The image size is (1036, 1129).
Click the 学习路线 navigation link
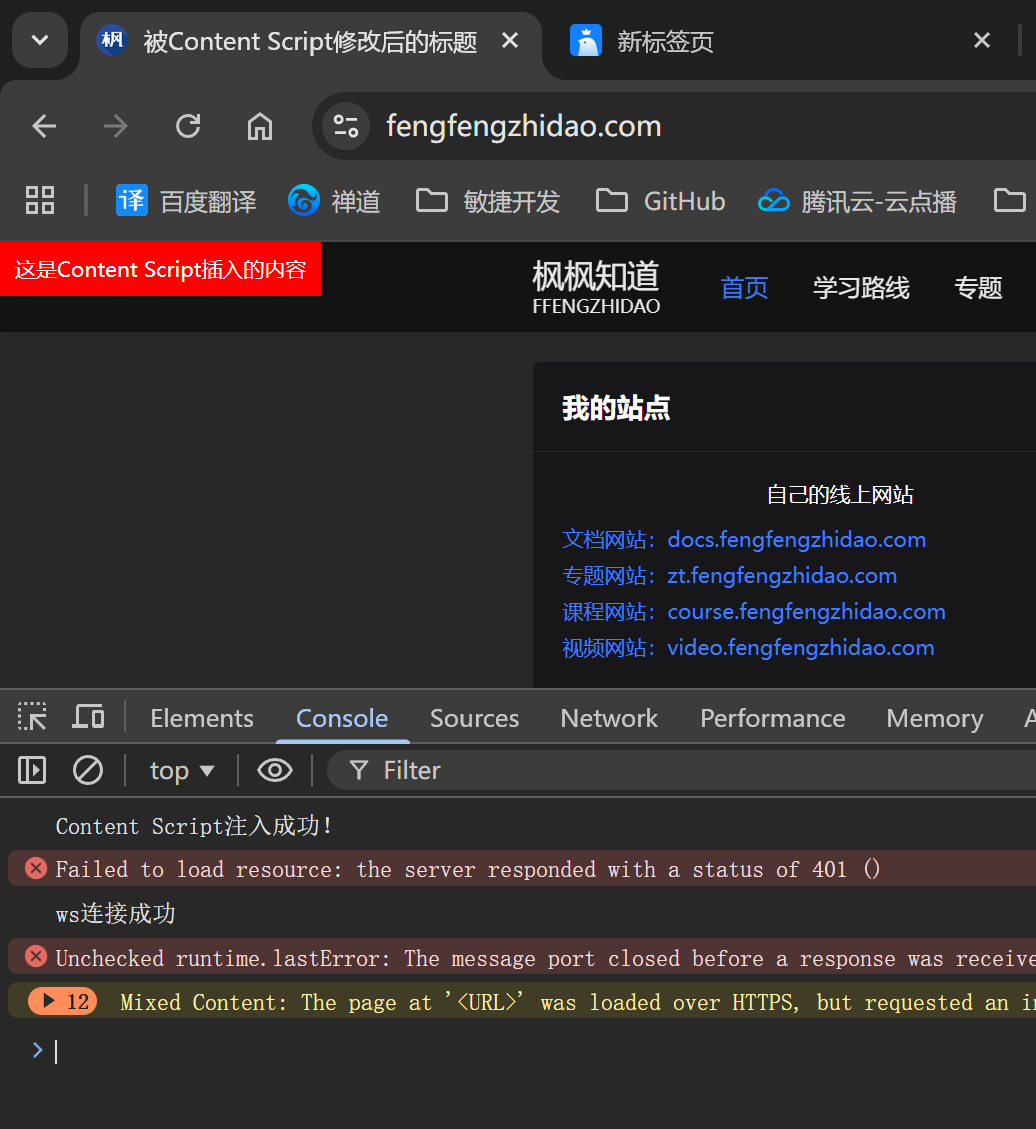861,288
